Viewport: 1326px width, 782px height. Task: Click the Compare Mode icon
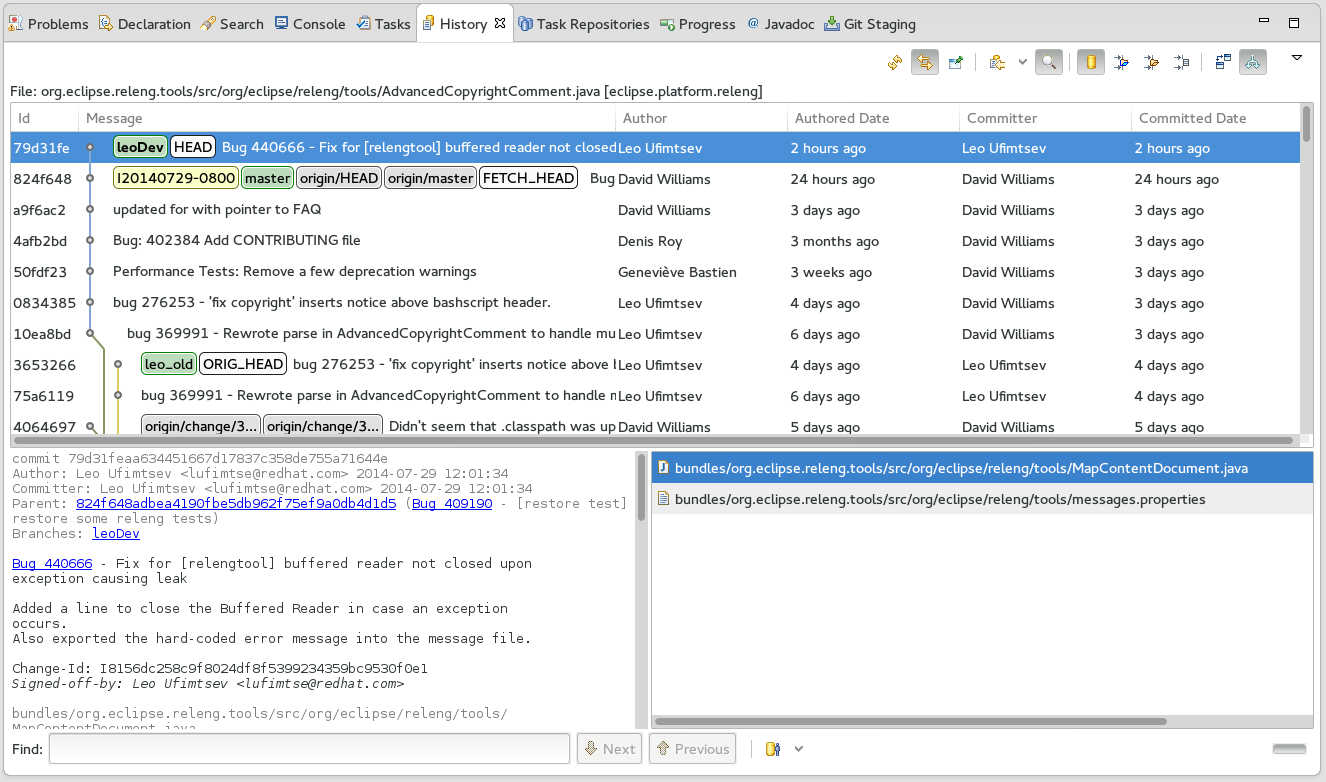[x=1223, y=63]
